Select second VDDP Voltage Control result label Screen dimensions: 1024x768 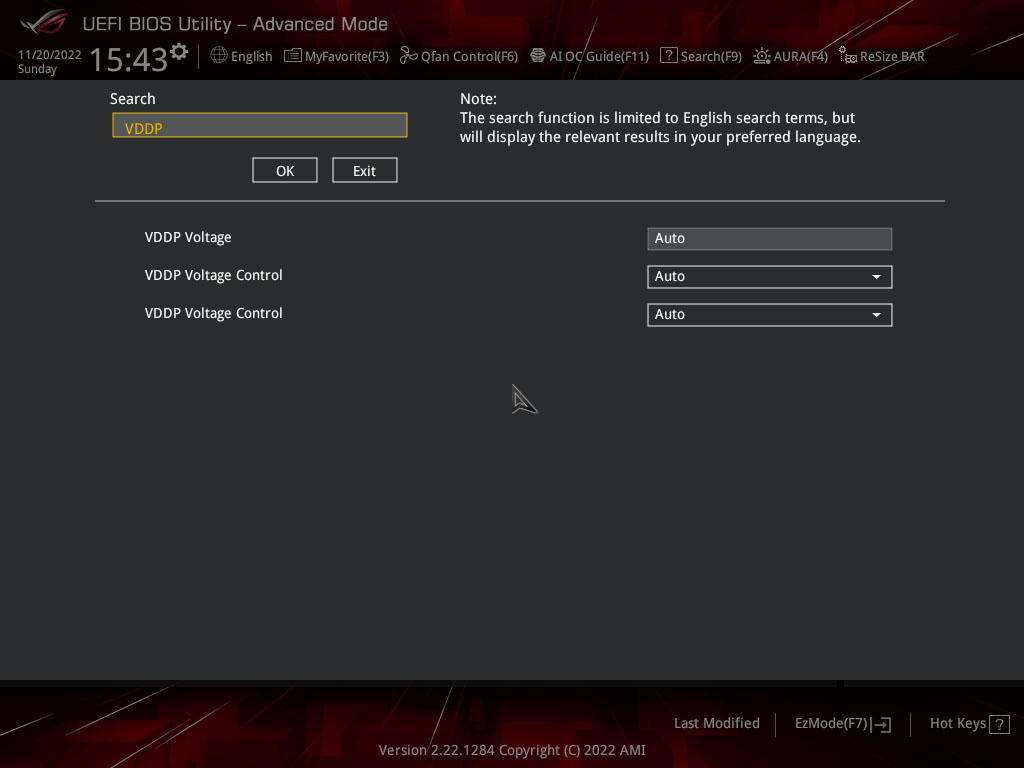214,313
